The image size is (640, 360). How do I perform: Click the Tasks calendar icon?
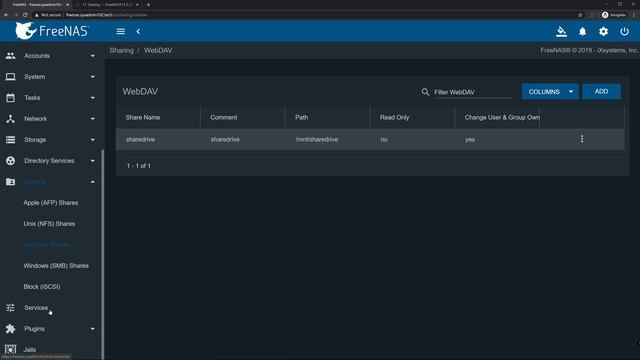11,98
